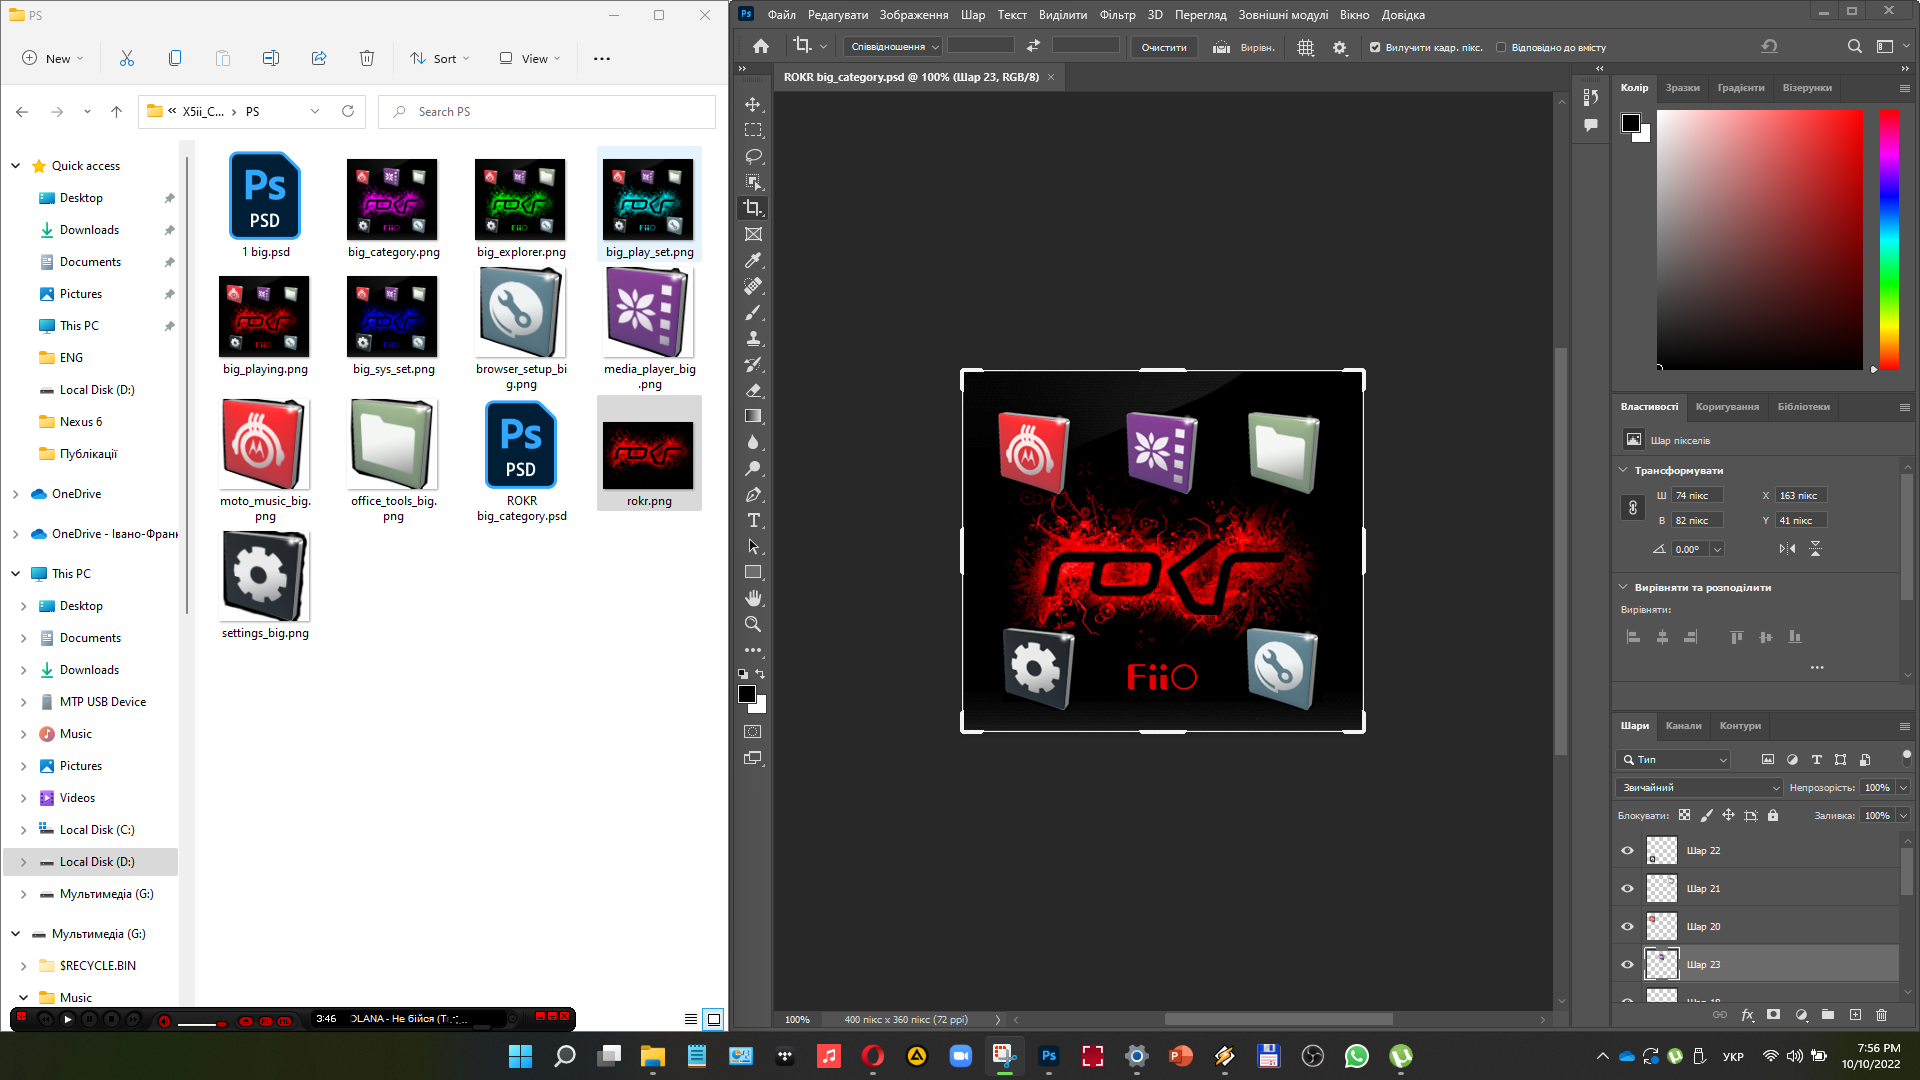Switch to Канали tab
The image size is (1920, 1080).
tap(1683, 726)
